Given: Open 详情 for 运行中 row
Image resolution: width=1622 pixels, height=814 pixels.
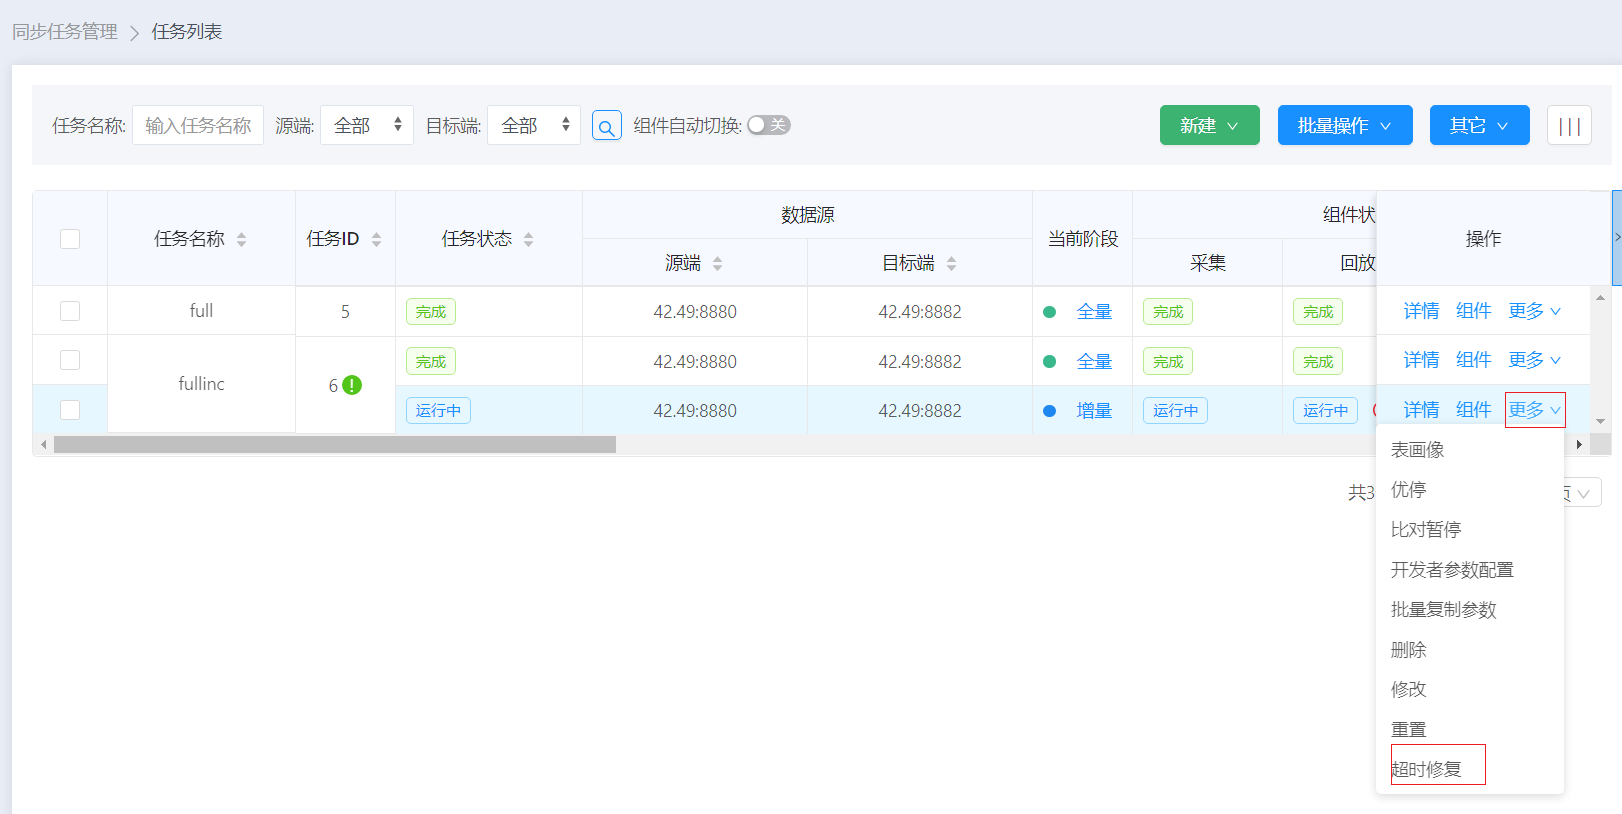Looking at the screenshot, I should pyautogui.click(x=1421, y=410).
